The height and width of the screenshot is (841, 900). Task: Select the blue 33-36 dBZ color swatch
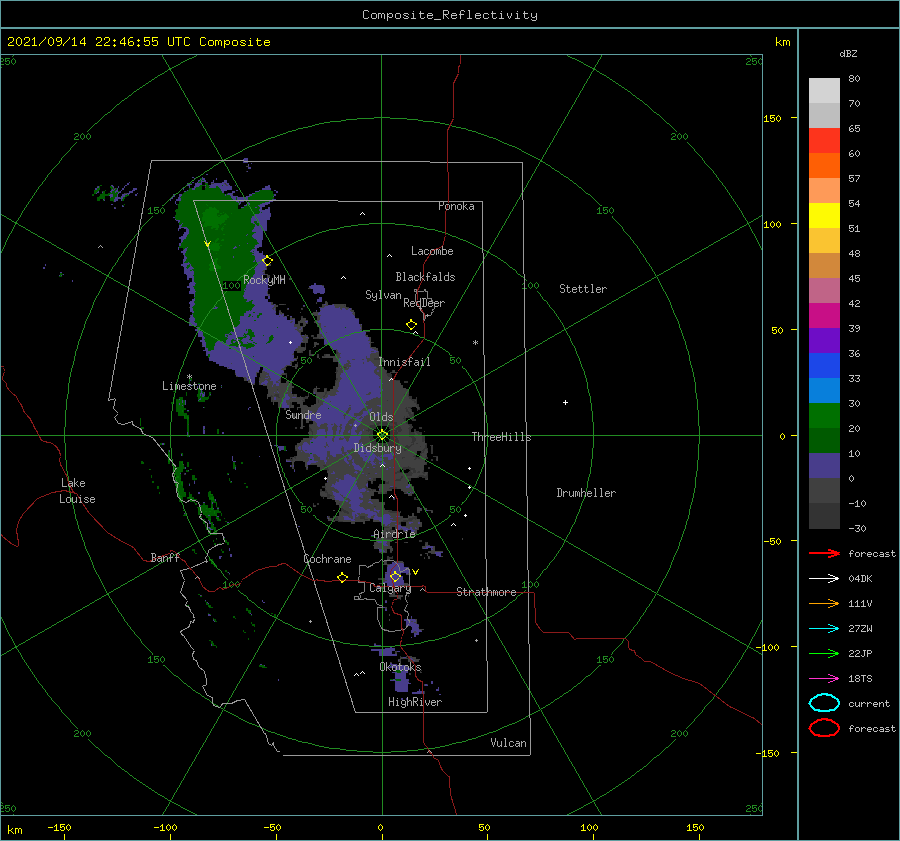[x=824, y=365]
